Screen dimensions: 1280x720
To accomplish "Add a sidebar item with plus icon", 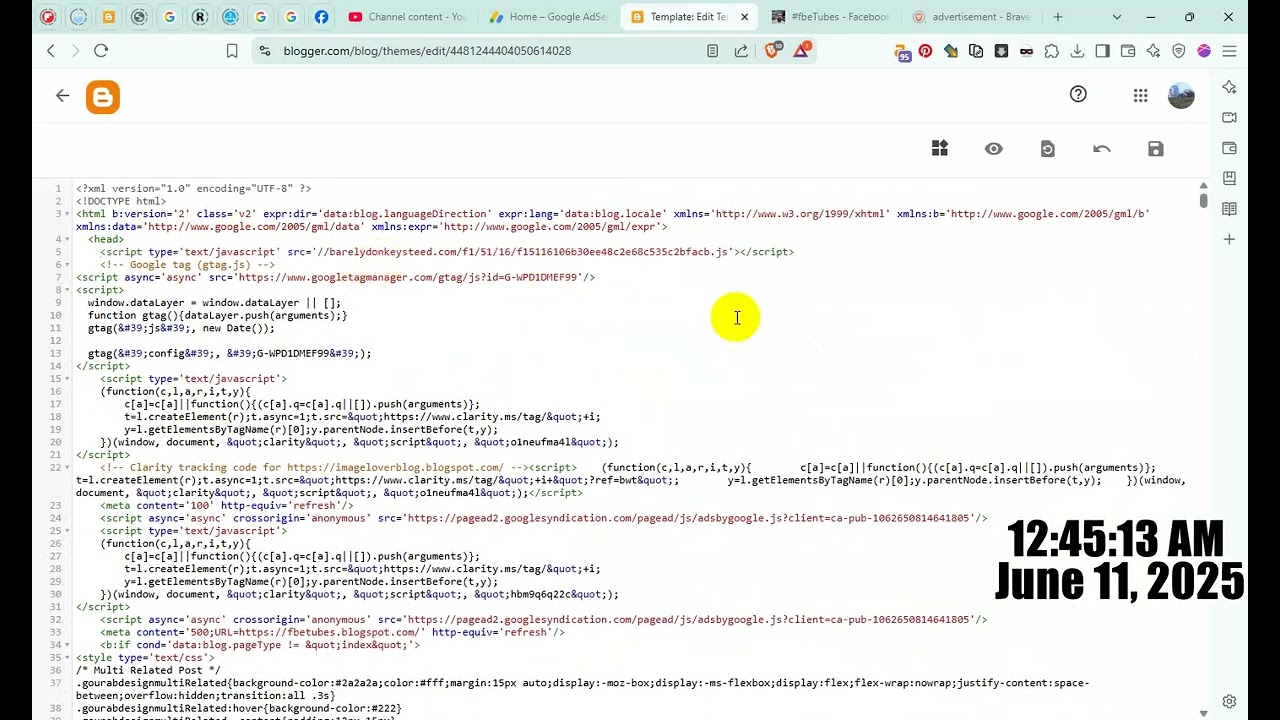I will coord(1229,239).
